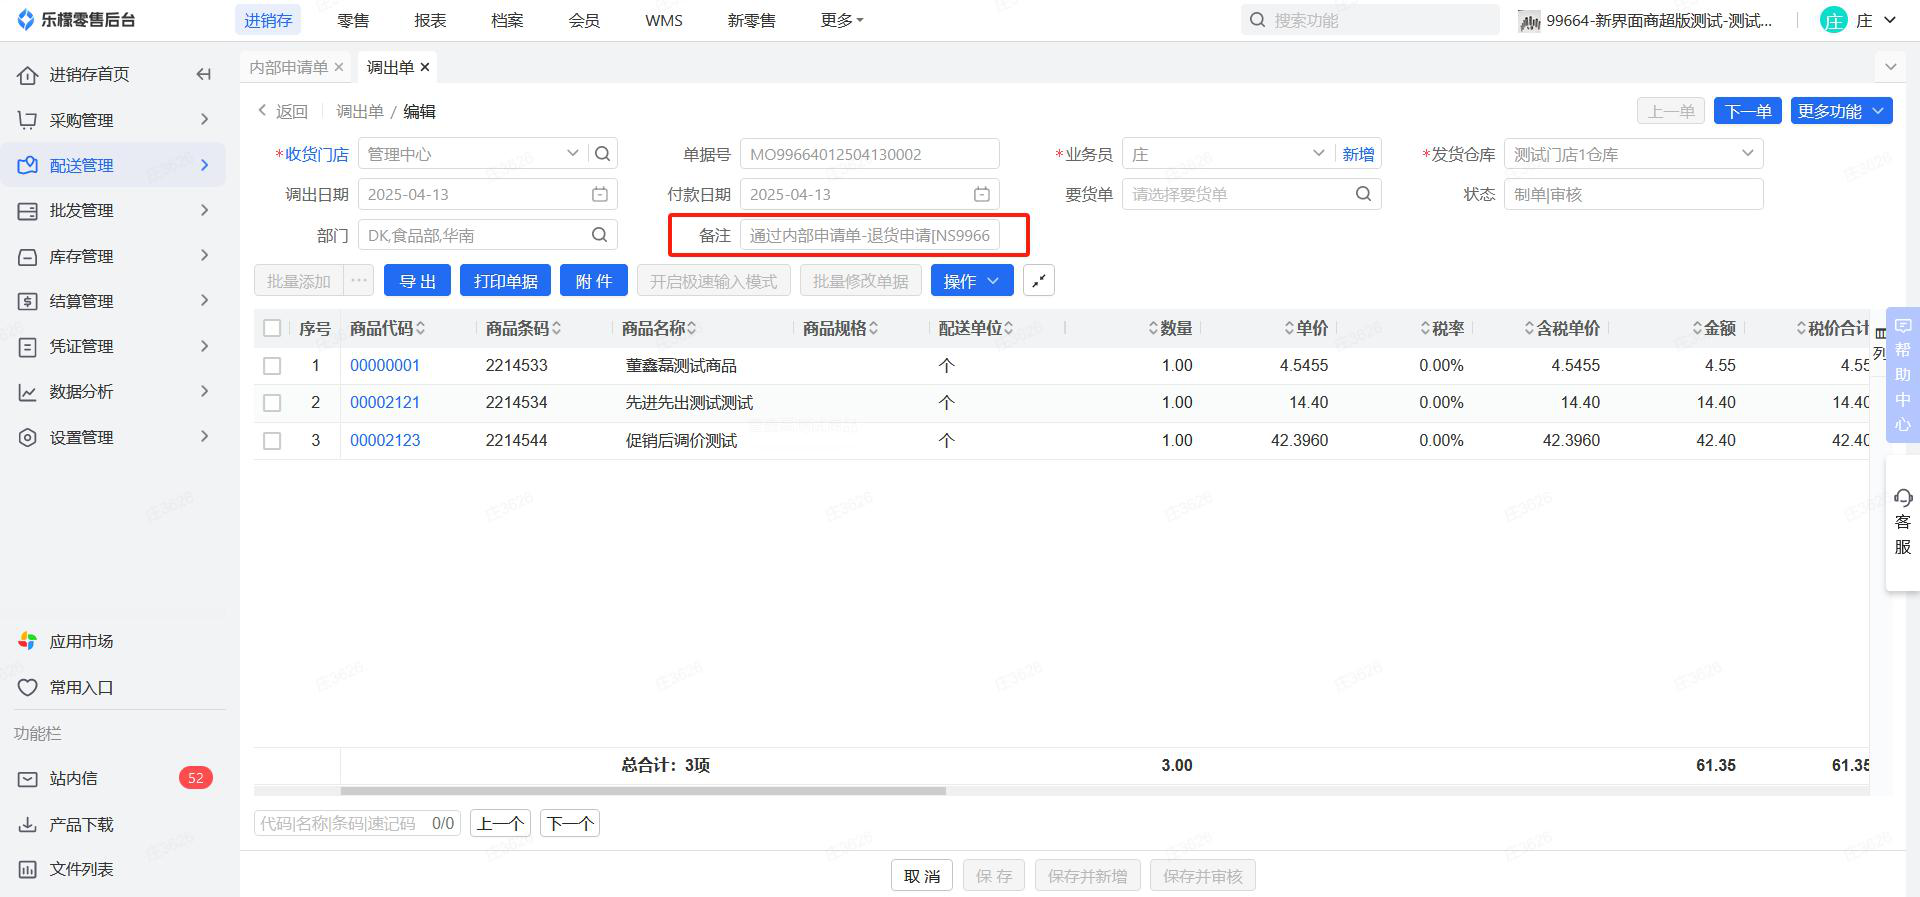Toggle the select-all header checkbox
The height and width of the screenshot is (897, 1920).
click(272, 328)
